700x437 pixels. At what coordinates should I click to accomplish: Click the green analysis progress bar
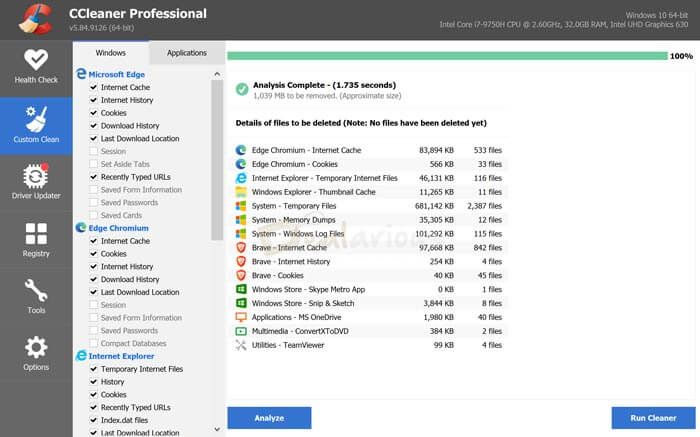click(x=446, y=56)
